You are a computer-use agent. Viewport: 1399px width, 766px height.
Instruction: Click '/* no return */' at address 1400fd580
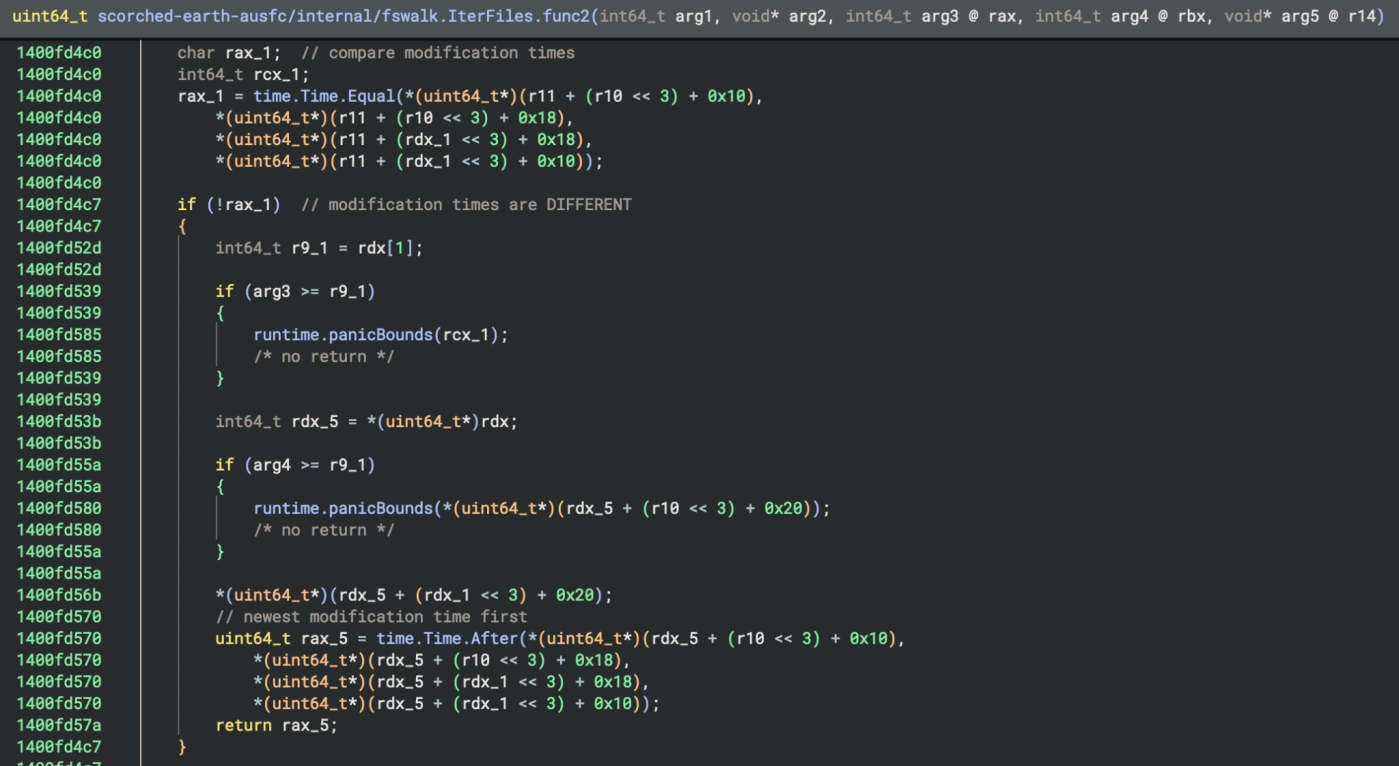tap(324, 530)
